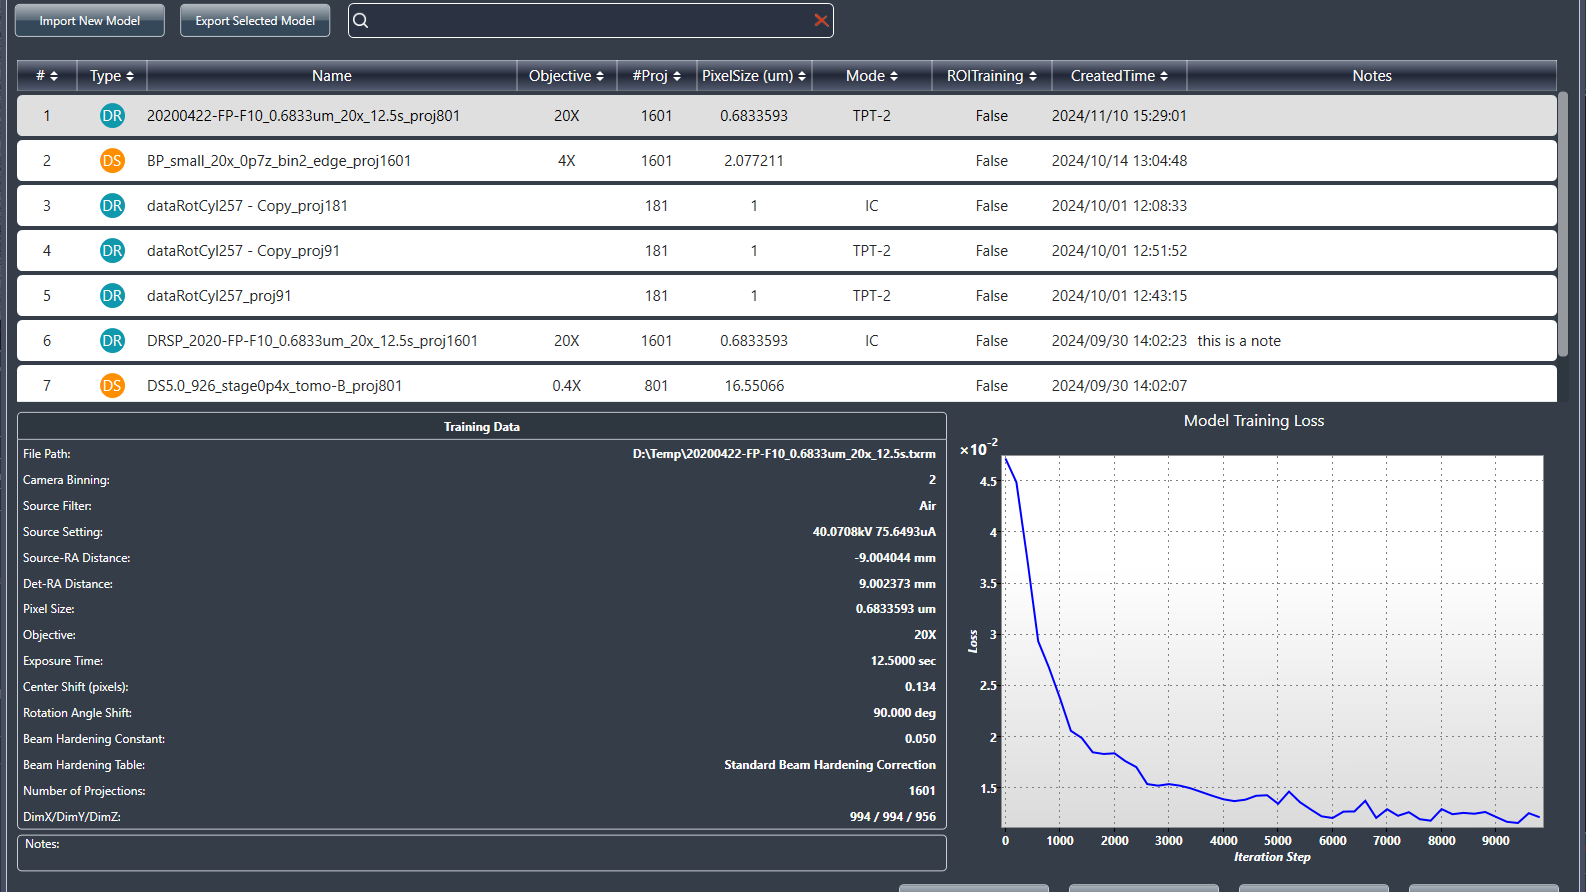The image size is (1586, 892).
Task: Sort table by # column
Action: (47, 76)
